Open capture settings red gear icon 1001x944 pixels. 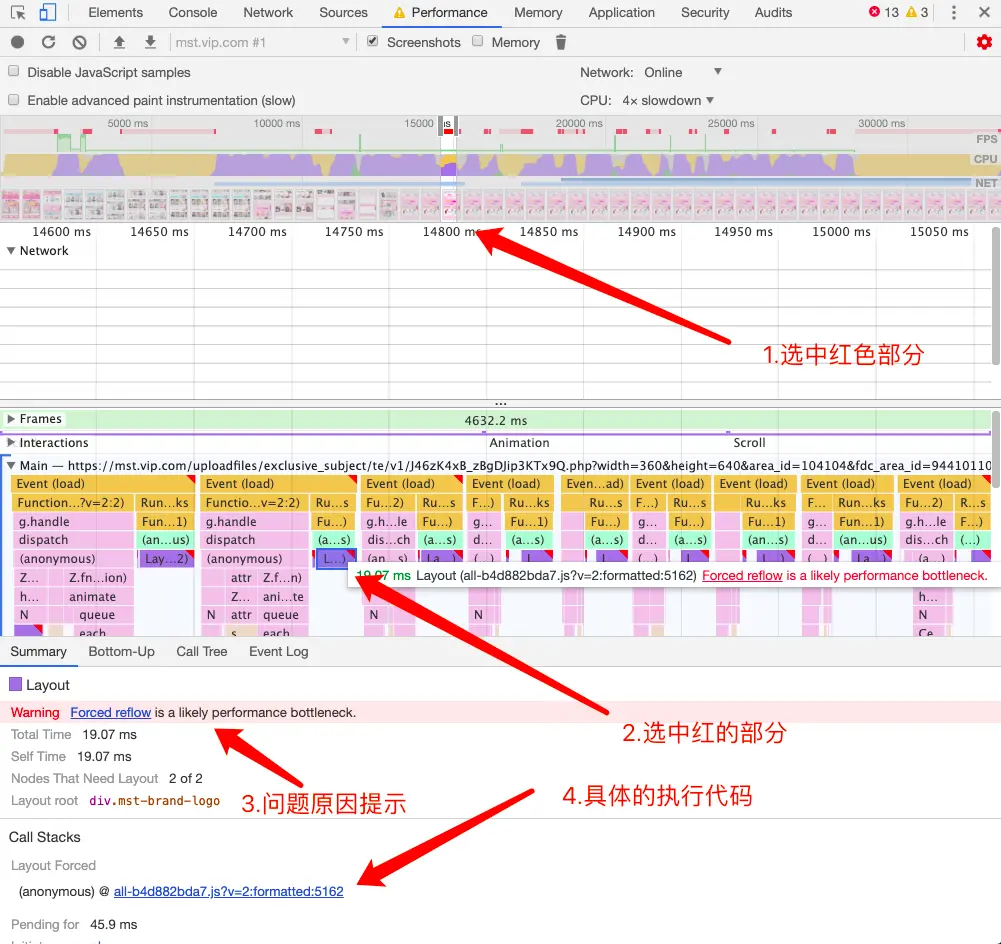pos(984,42)
